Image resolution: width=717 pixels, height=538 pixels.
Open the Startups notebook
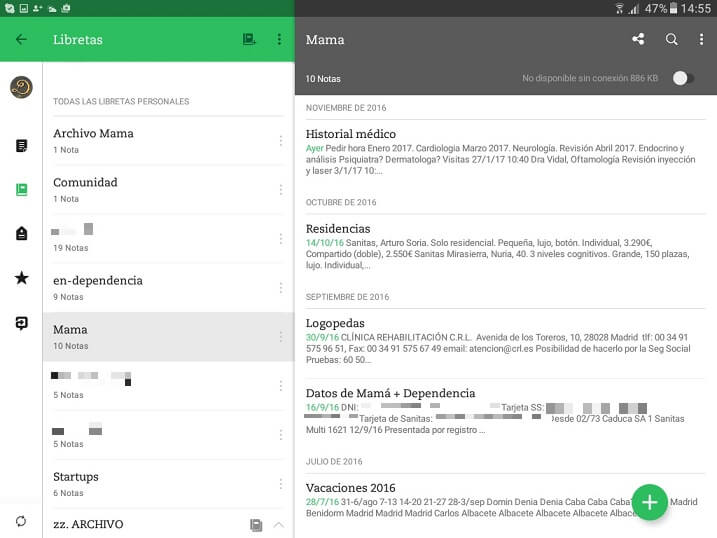[x=168, y=484]
